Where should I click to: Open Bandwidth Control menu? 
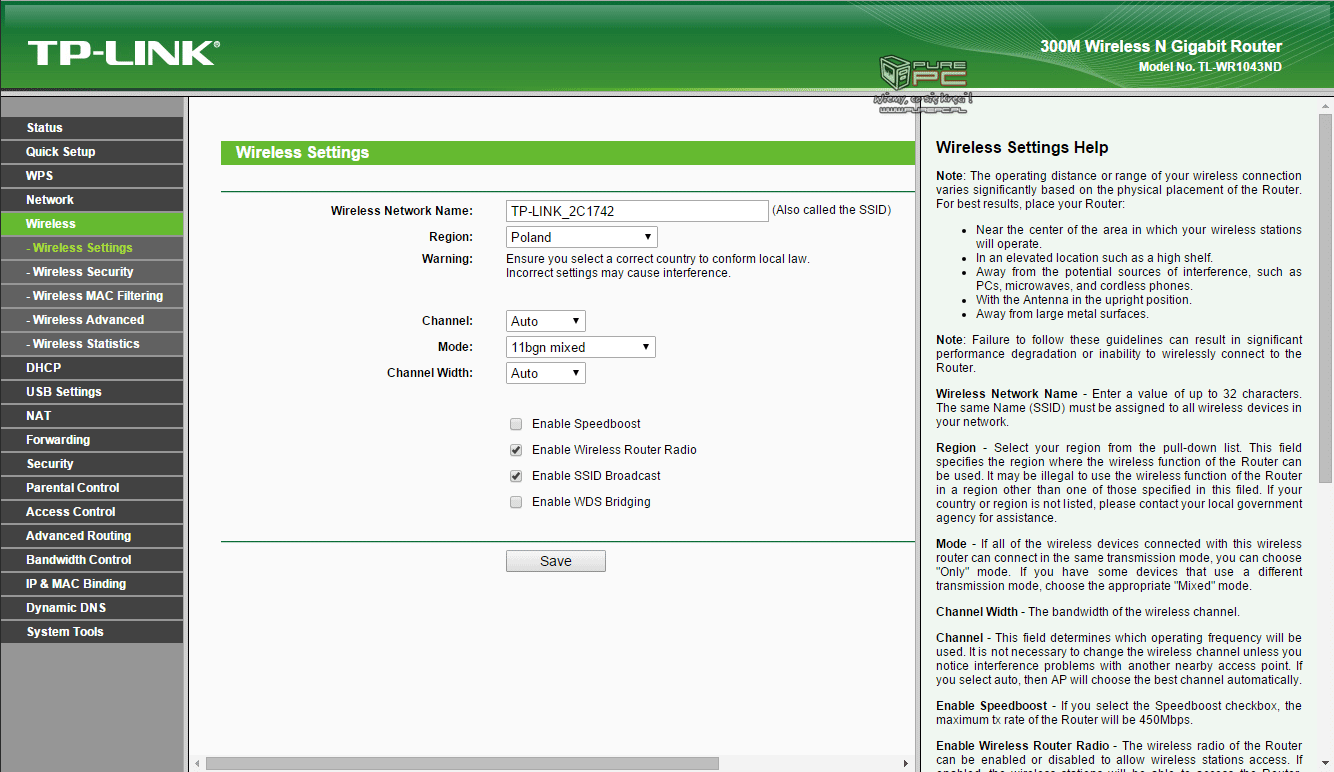click(x=92, y=560)
